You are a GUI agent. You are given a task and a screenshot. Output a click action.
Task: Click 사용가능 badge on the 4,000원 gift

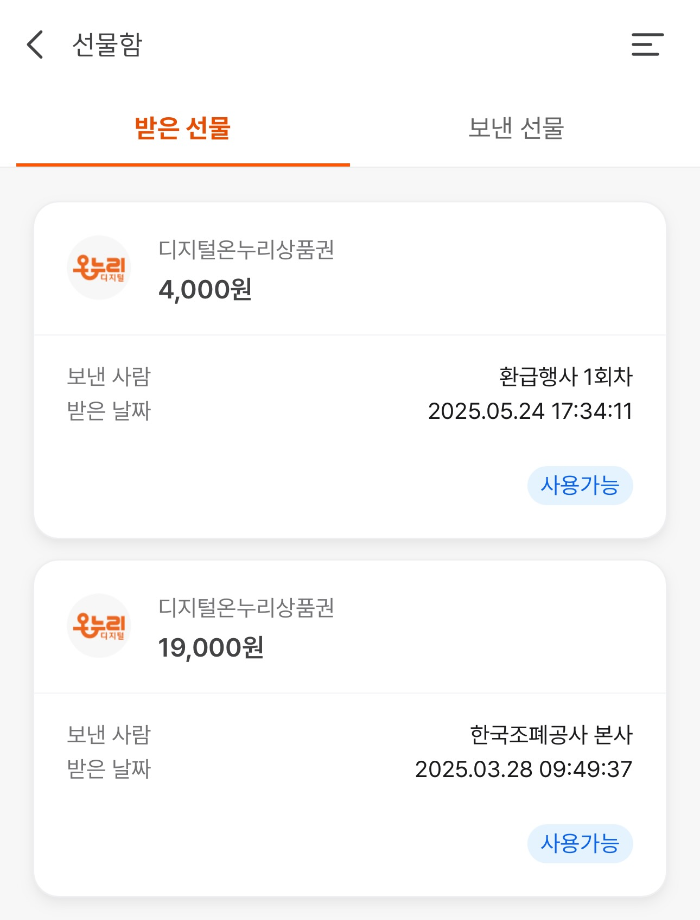(580, 486)
